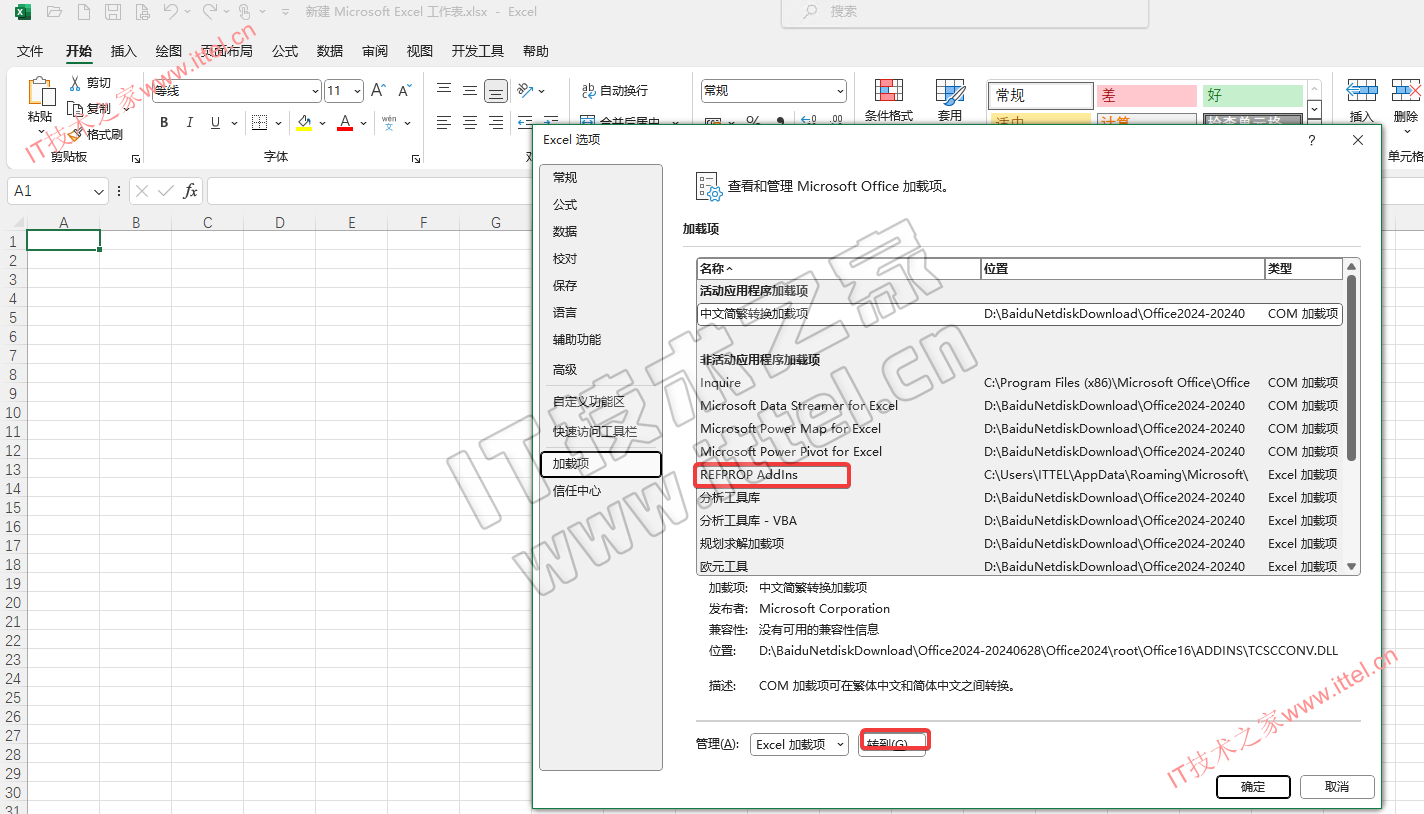The image size is (1424, 814).
Task: Select 信任中心 in Excel Options sidebar
Action: click(x=601, y=491)
